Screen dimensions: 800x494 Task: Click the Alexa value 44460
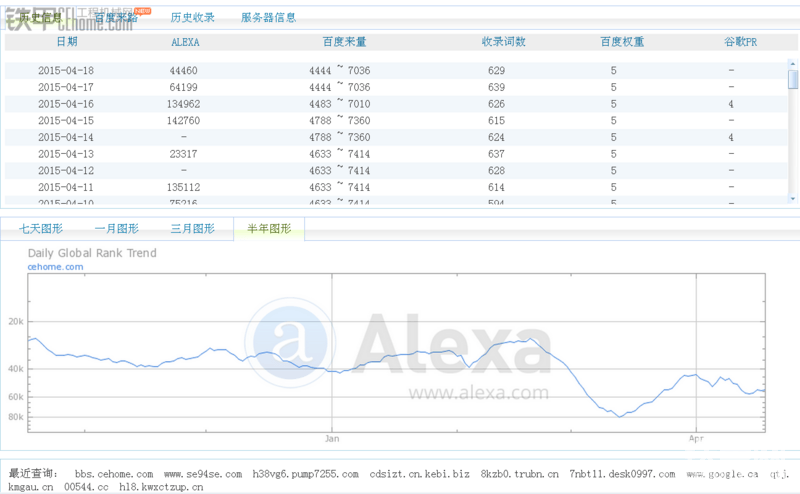184,70
